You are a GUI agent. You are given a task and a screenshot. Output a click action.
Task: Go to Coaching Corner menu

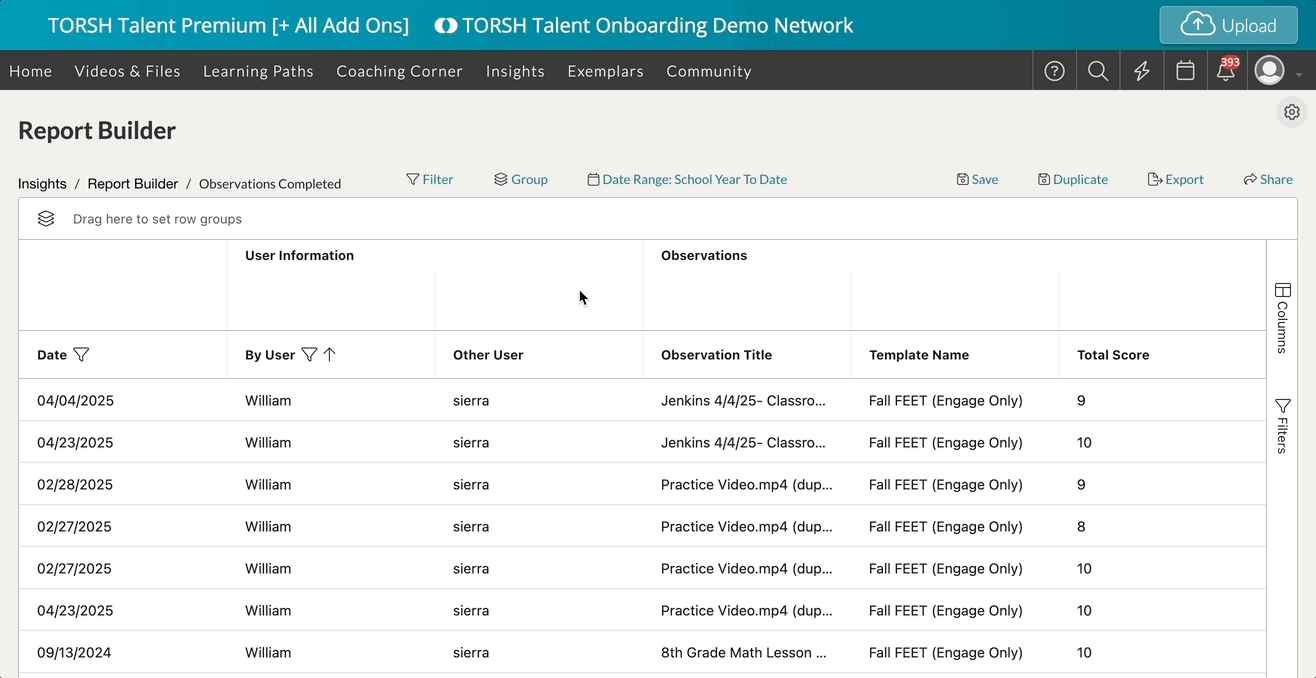coord(399,71)
